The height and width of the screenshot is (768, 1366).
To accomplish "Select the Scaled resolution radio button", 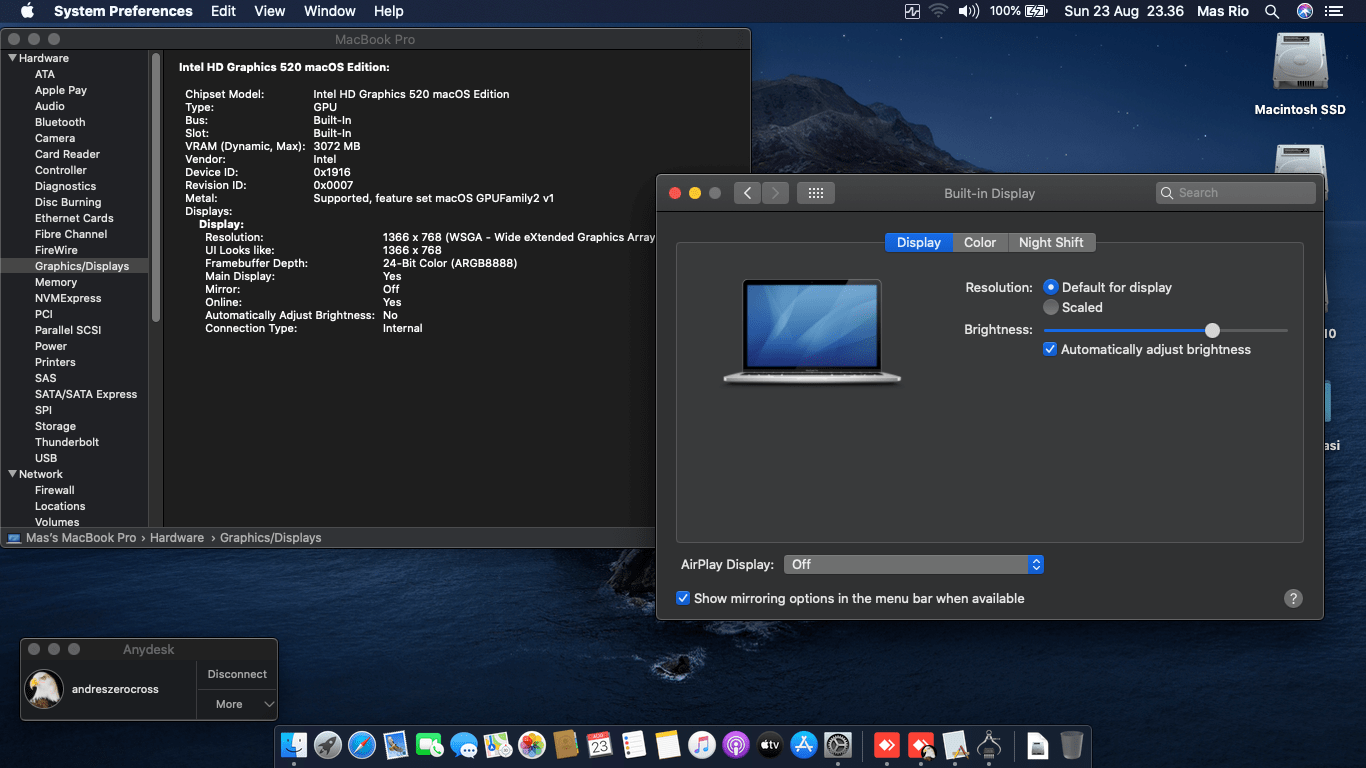I will coord(1051,307).
